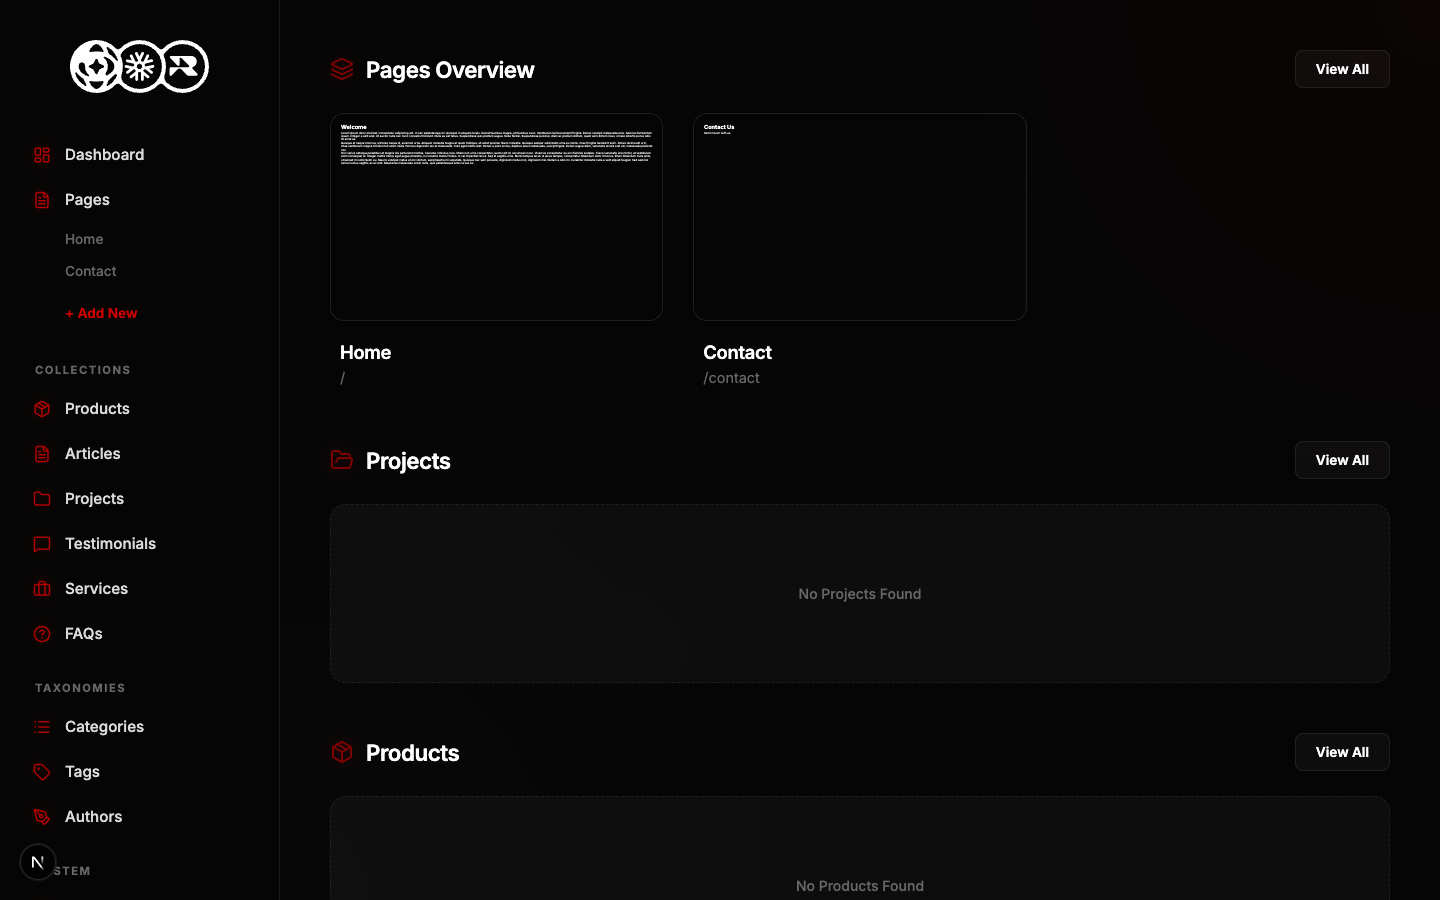Click the Dashboard grid icon in sidebar
This screenshot has width=1440, height=900.
click(42, 155)
